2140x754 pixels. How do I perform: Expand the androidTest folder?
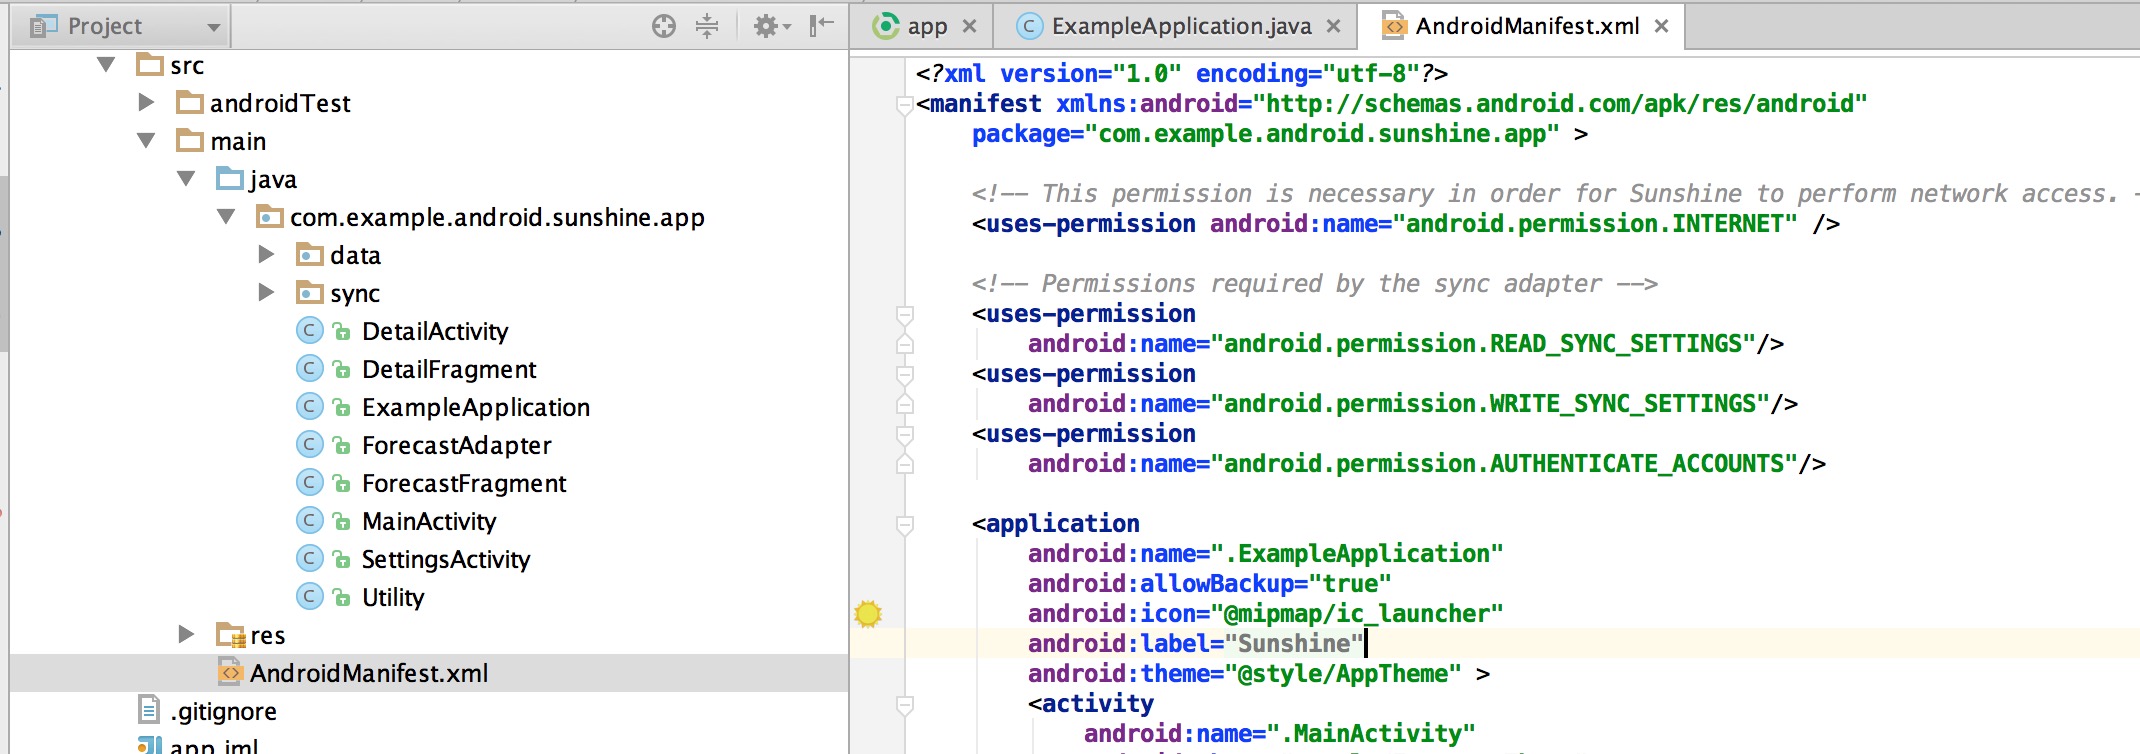(146, 102)
